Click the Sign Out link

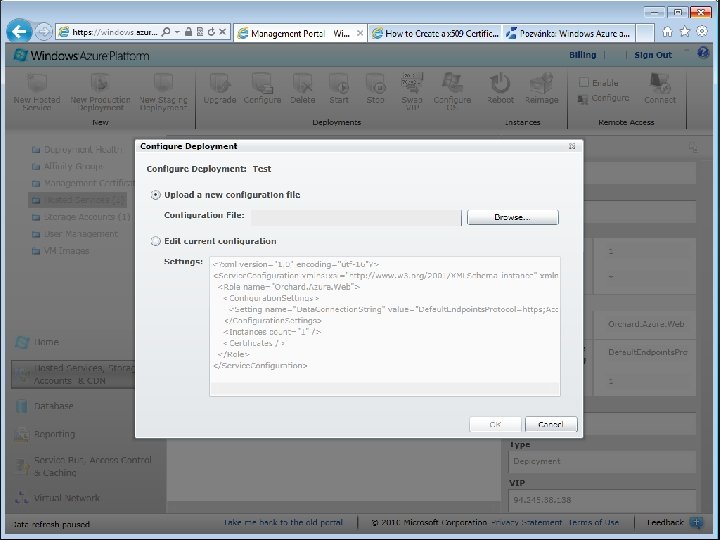[653, 55]
